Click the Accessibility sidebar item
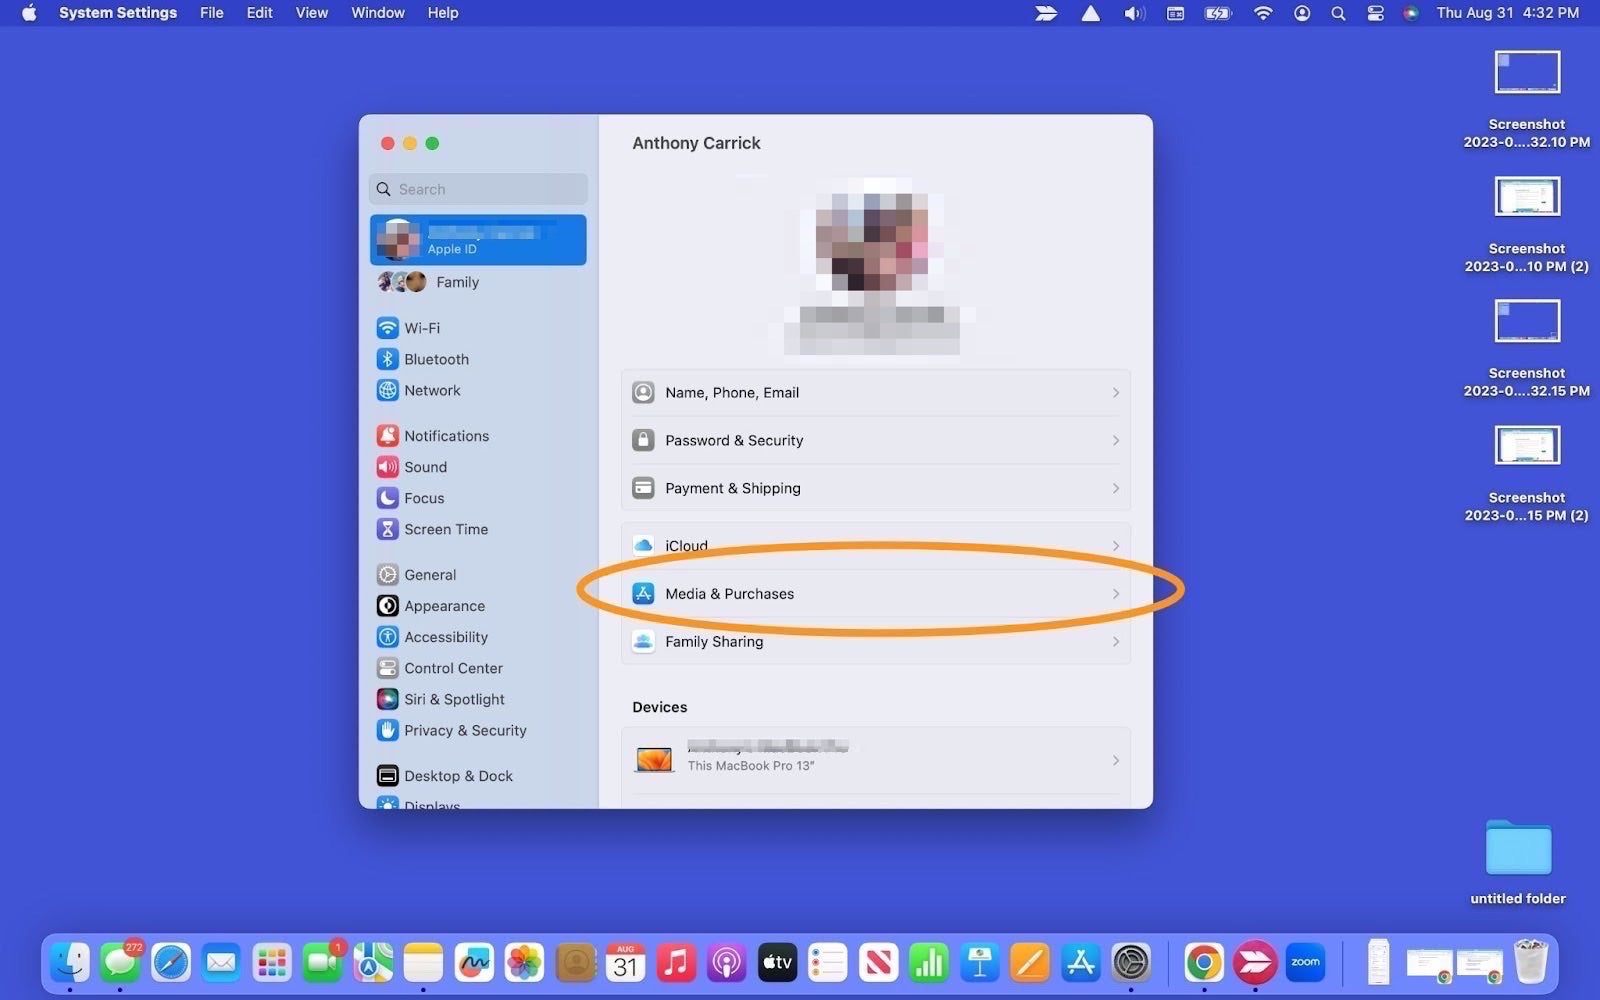Viewport: 1600px width, 1000px height. (x=445, y=637)
